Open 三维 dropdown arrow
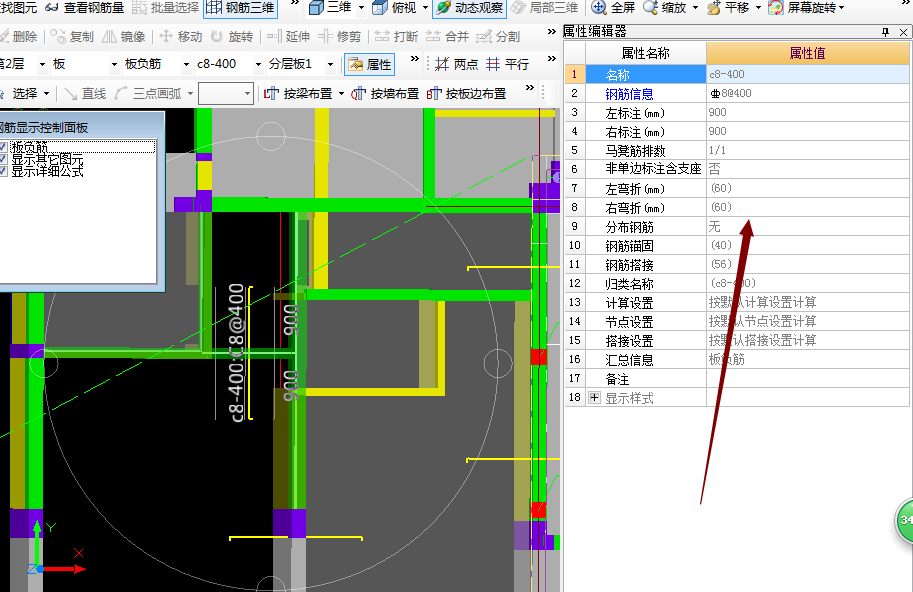The height and width of the screenshot is (592, 913). click(361, 8)
